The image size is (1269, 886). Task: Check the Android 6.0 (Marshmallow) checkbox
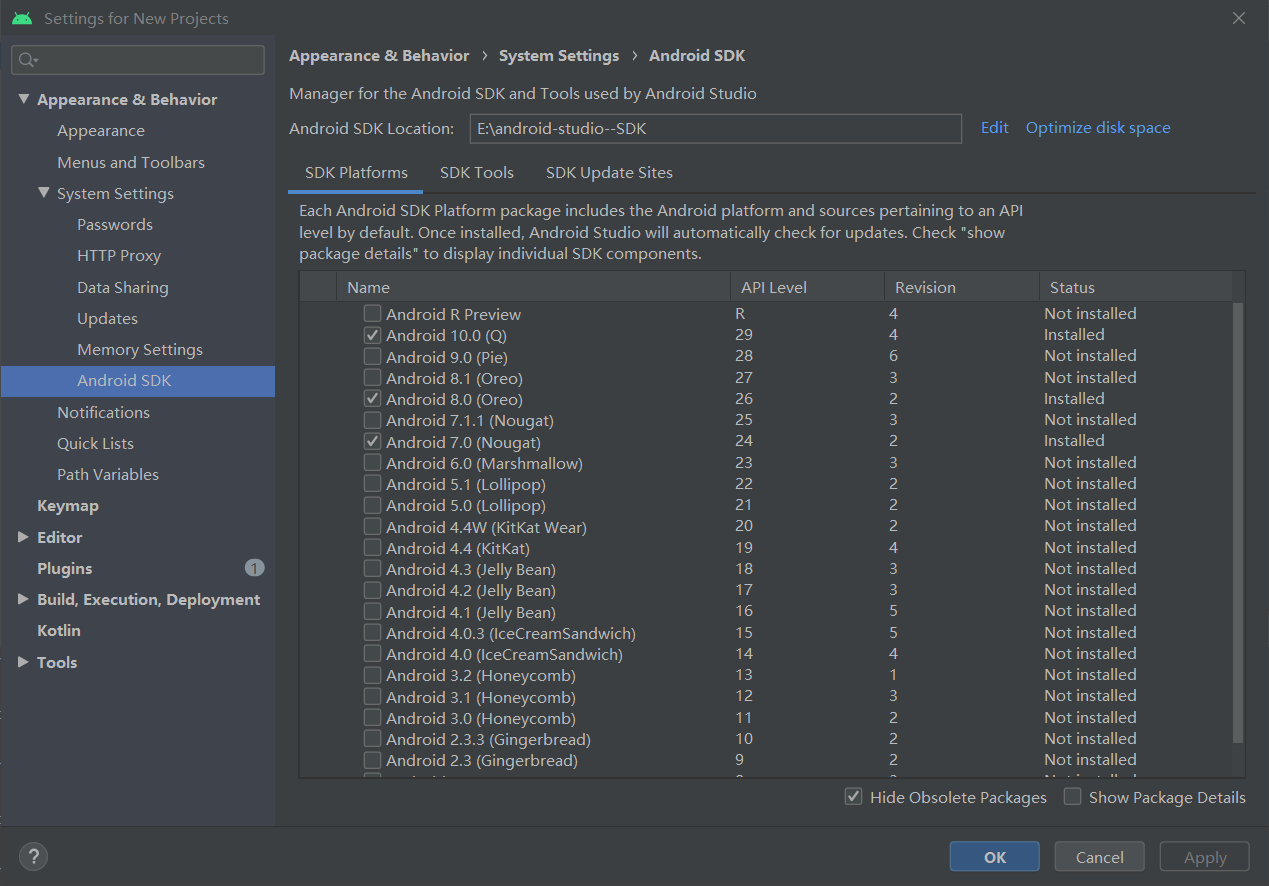click(372, 463)
